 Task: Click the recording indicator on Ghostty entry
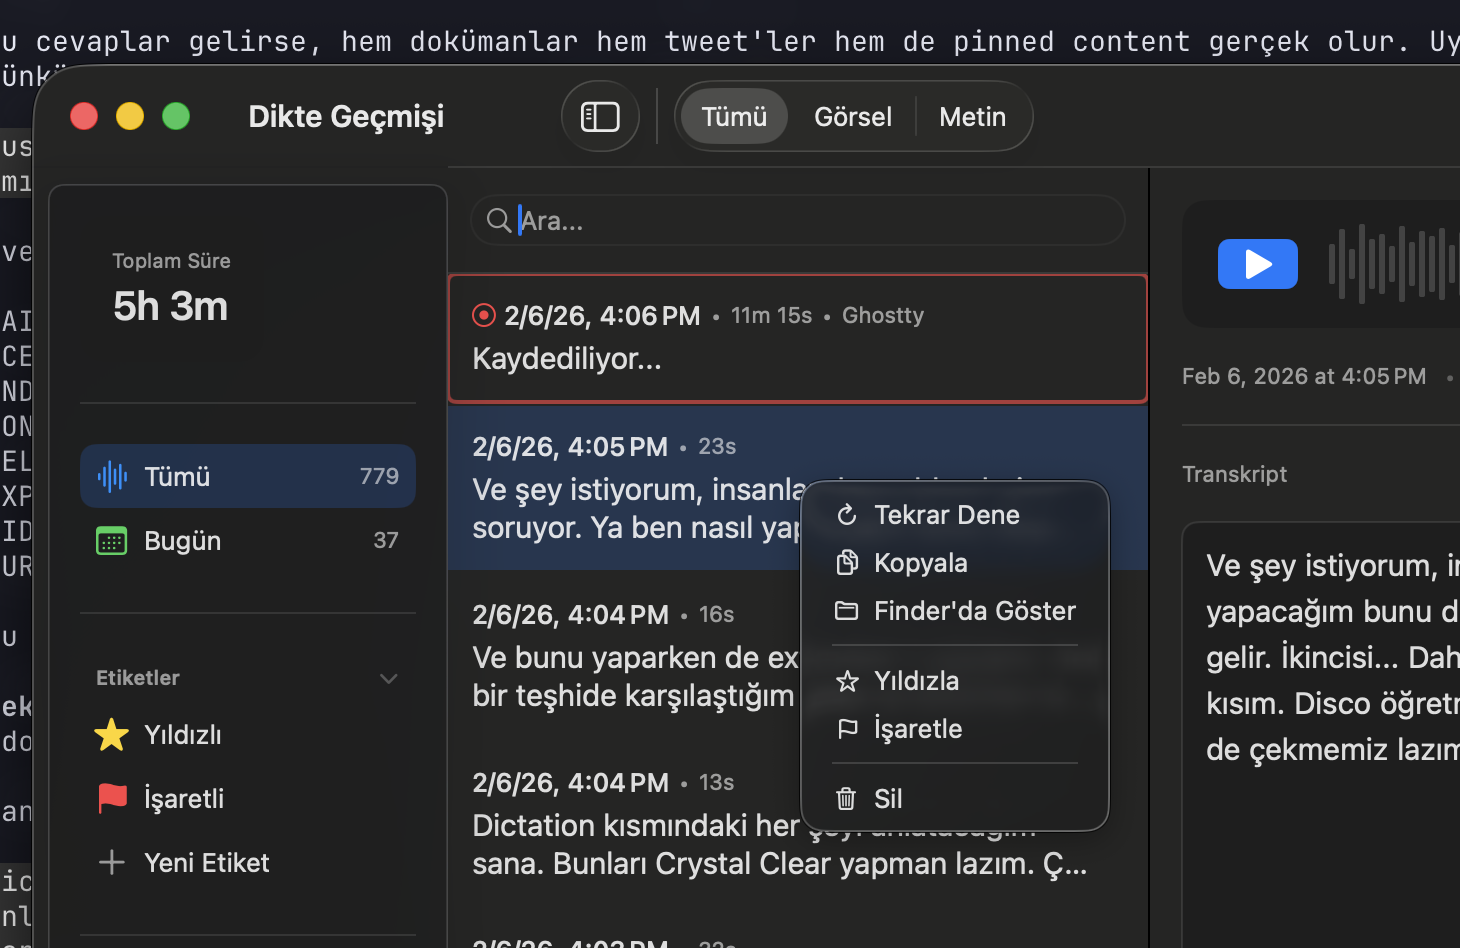[483, 315]
